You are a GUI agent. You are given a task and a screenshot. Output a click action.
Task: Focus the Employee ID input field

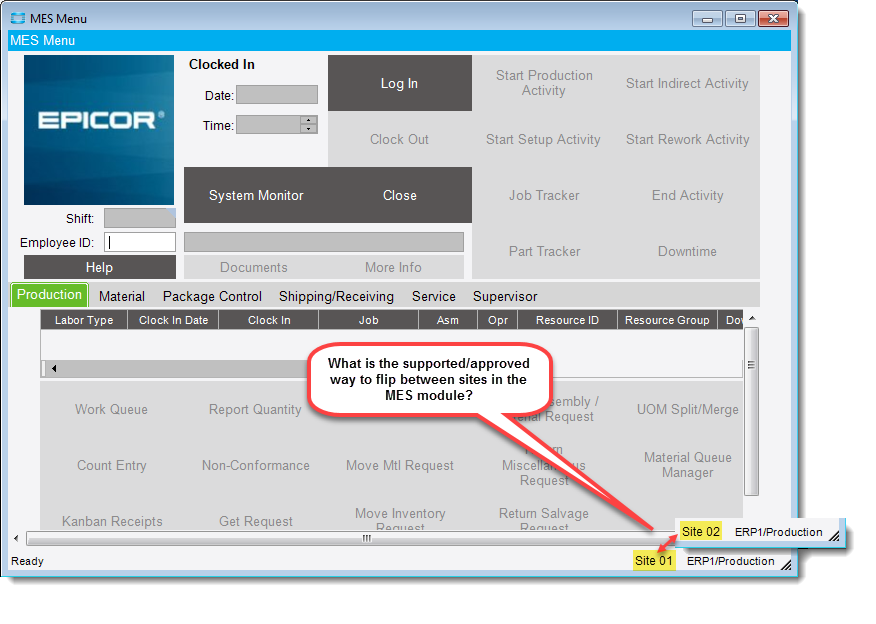point(140,242)
